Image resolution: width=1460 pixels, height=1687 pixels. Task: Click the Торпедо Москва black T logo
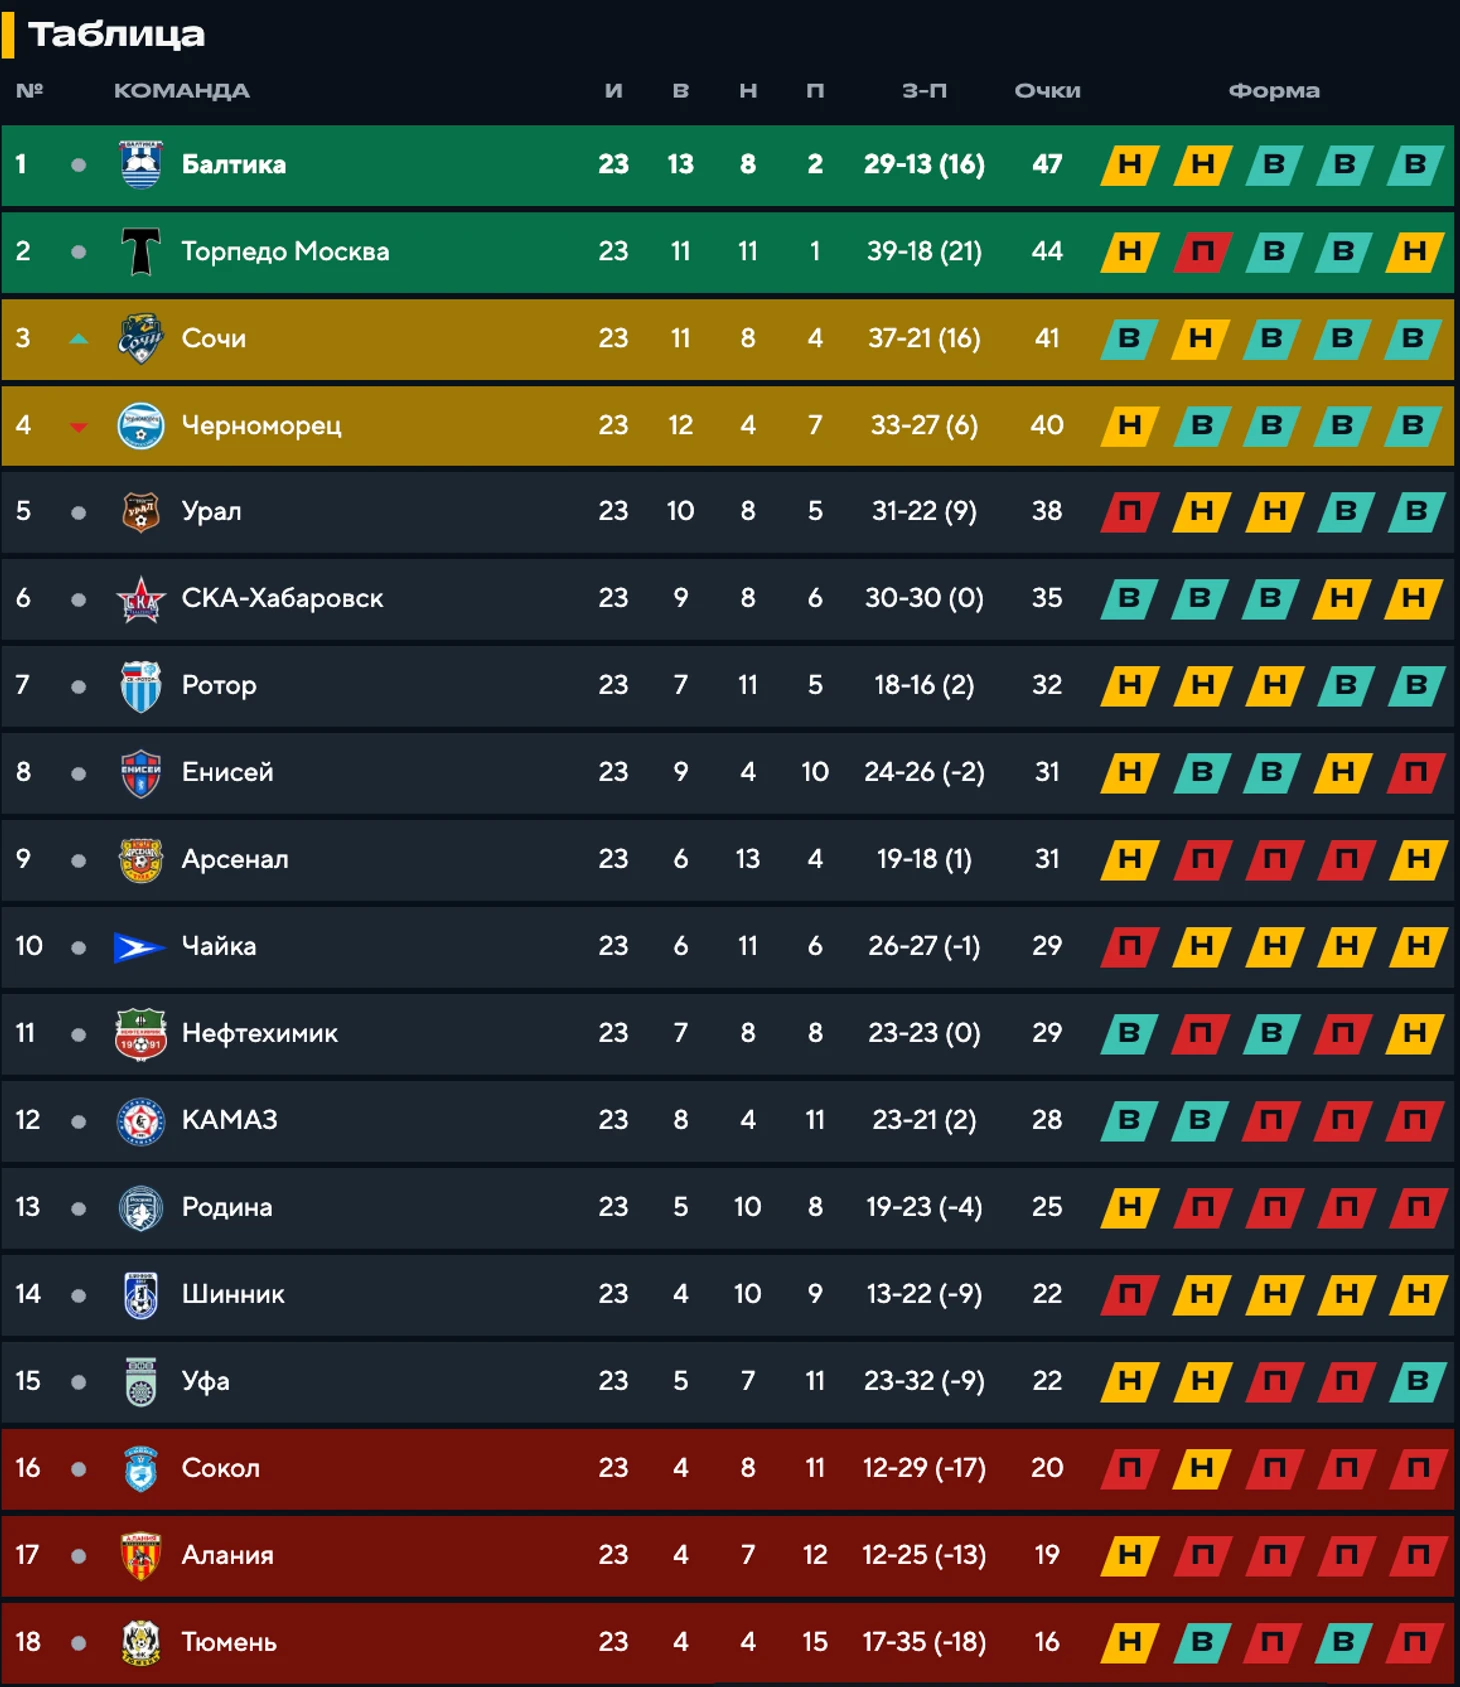pyautogui.click(x=141, y=251)
